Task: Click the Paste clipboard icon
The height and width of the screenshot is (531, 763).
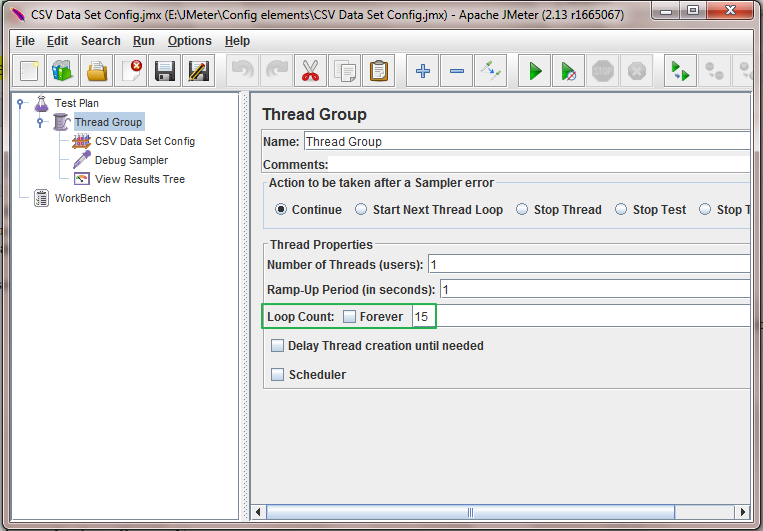Action: coord(379,71)
